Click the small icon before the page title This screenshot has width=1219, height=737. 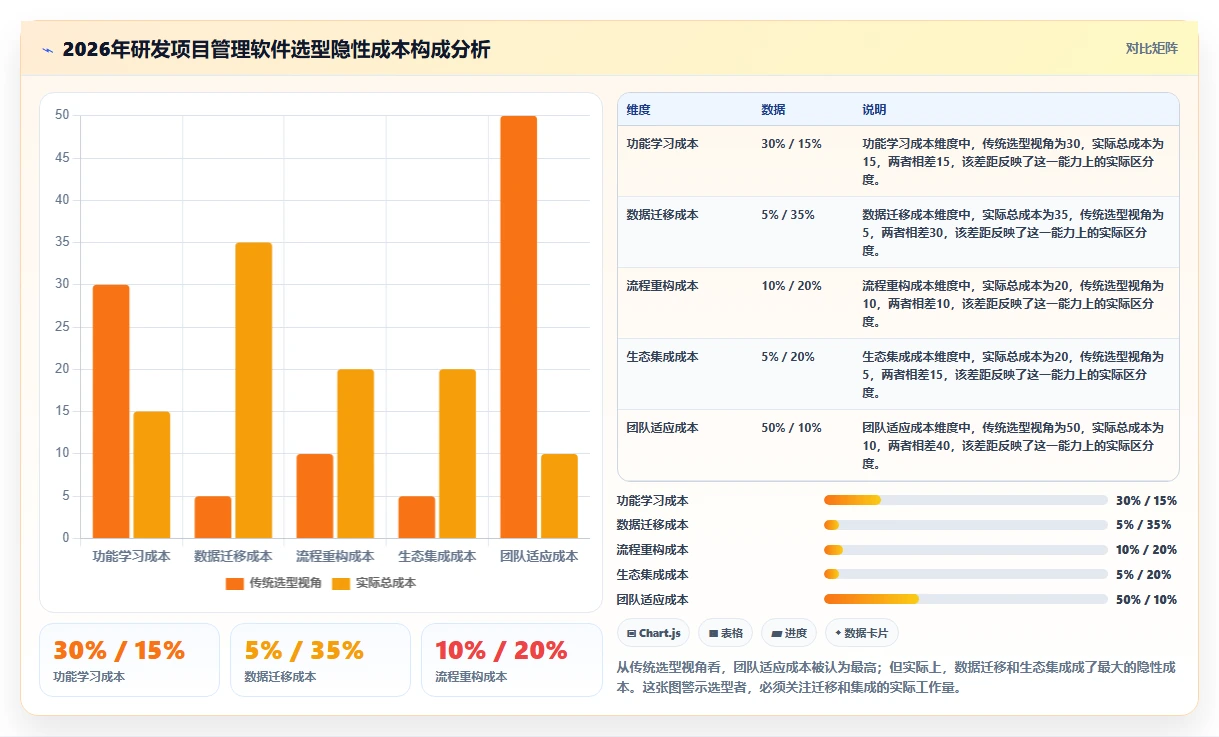47,50
